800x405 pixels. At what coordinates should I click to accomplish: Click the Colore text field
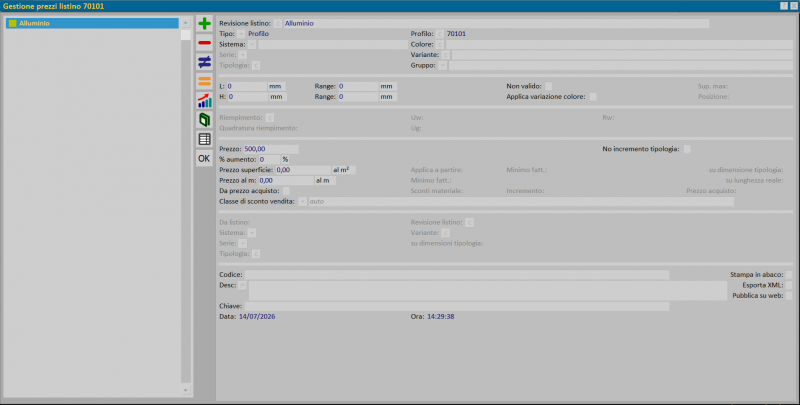tap(619, 44)
